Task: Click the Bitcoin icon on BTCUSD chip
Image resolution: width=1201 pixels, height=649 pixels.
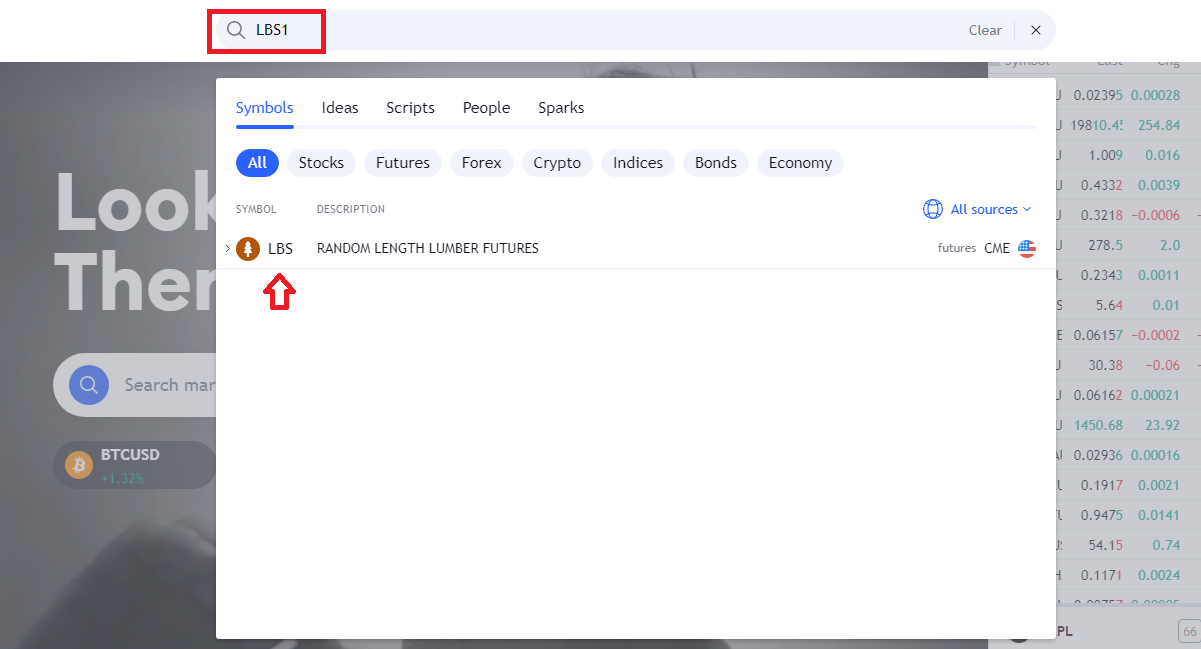Action: click(x=79, y=465)
